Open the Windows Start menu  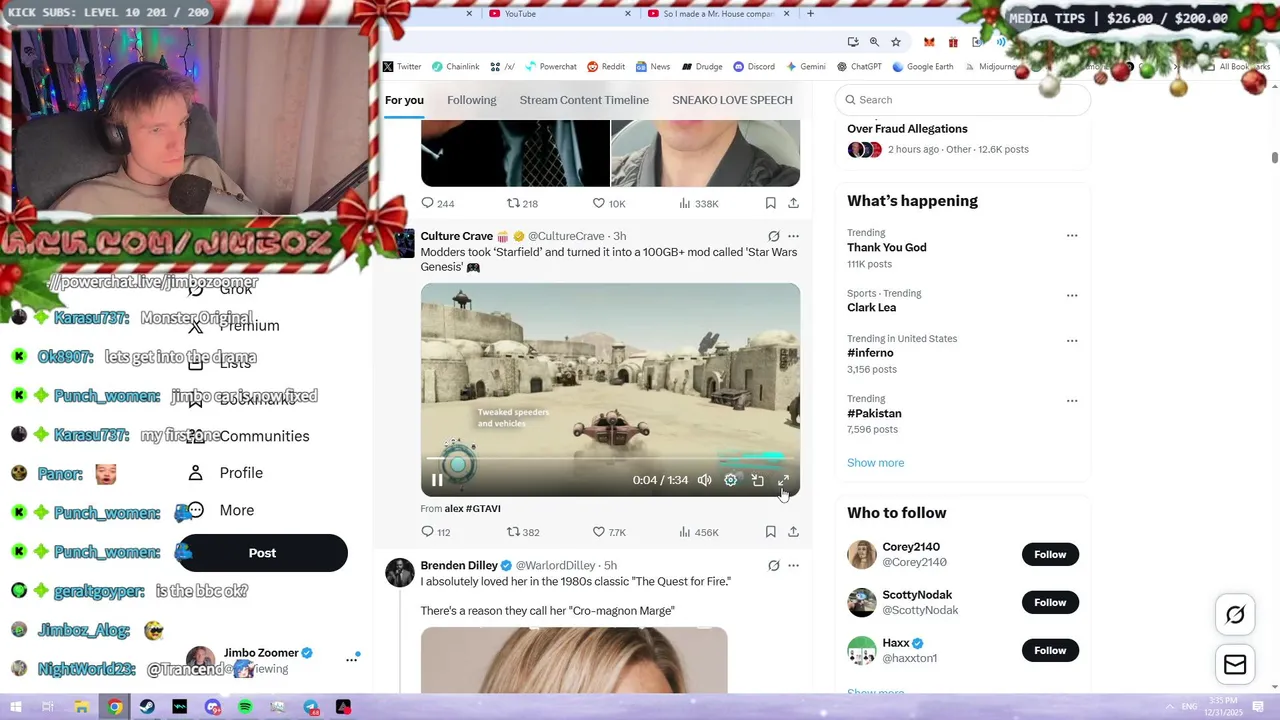pyautogui.click(x=15, y=707)
